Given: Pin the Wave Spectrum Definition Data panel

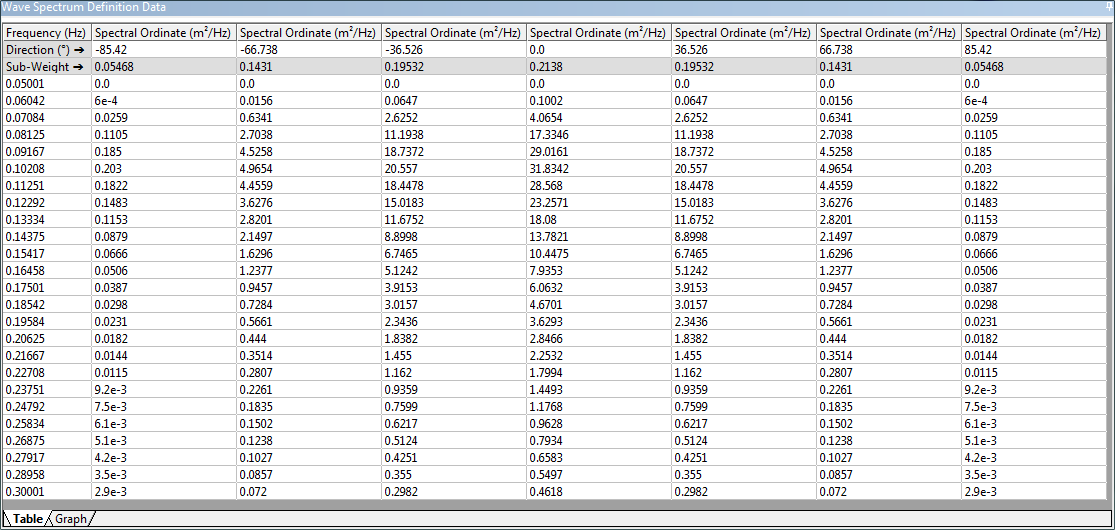Looking at the screenshot, I should [x=1109, y=6].
